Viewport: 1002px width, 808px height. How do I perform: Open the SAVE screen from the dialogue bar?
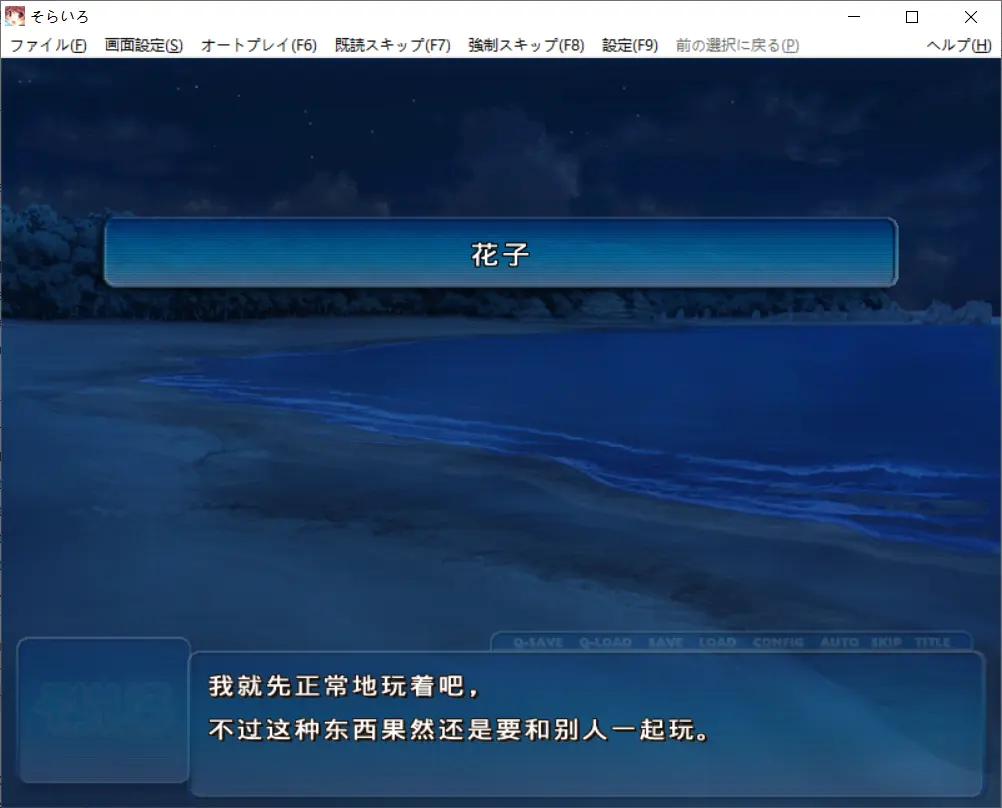pos(665,642)
